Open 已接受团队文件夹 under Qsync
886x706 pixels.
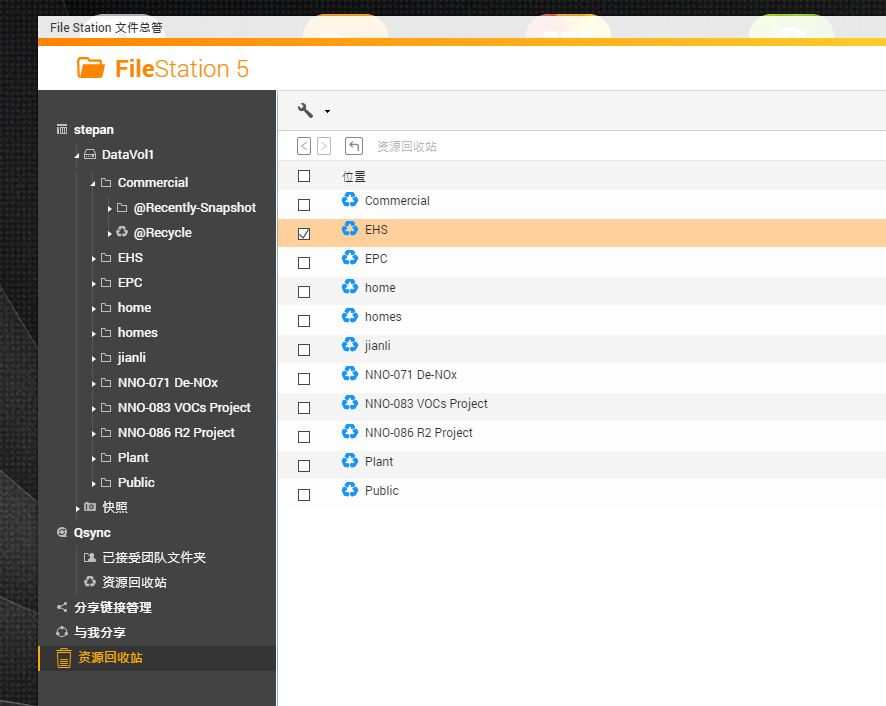[x=154, y=557]
